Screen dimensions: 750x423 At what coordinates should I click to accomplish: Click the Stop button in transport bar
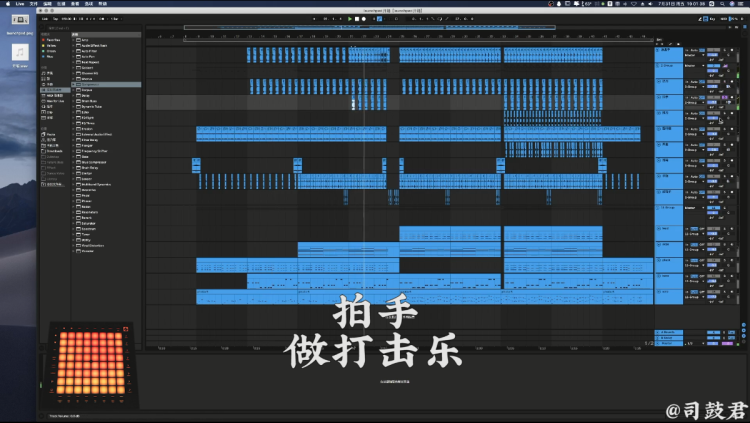[x=356, y=18]
